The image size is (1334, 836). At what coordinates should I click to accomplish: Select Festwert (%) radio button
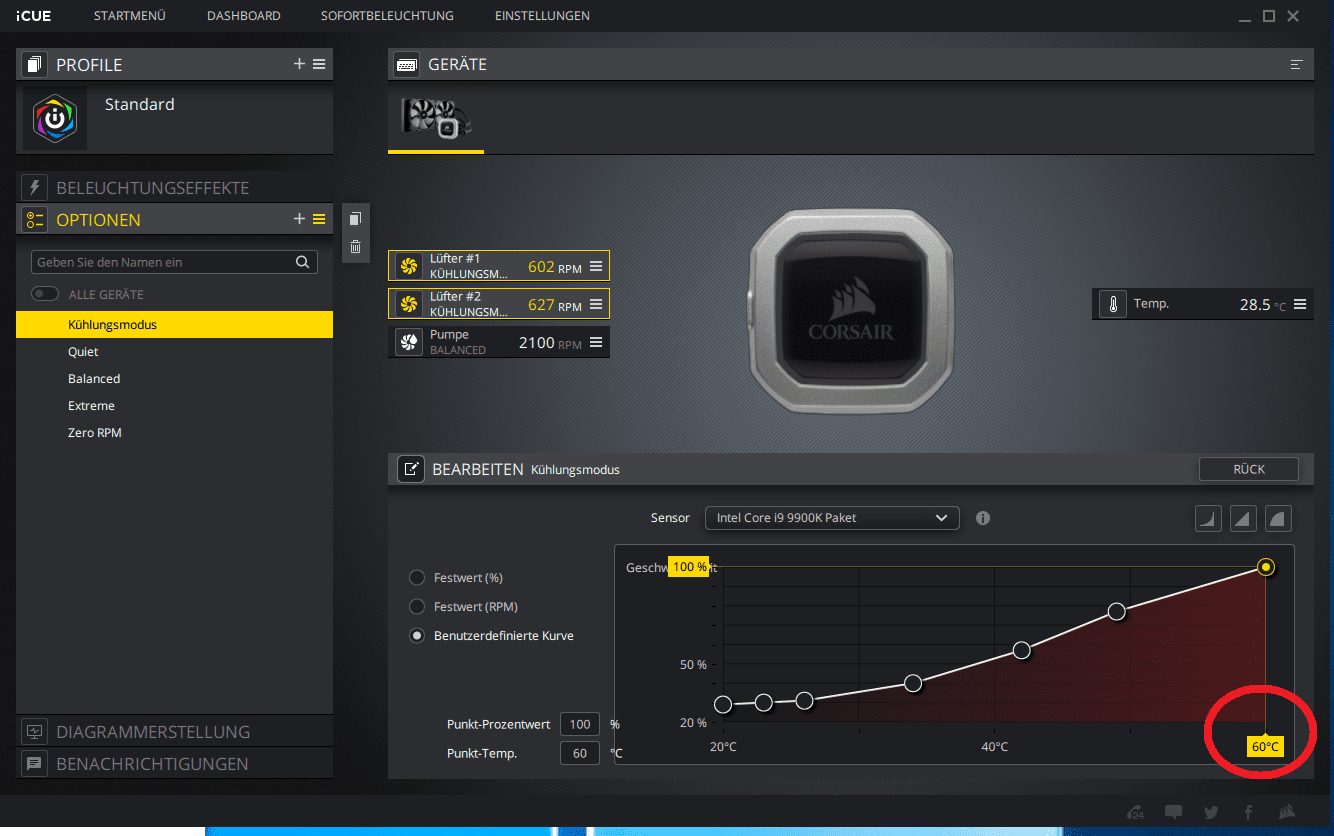point(417,578)
